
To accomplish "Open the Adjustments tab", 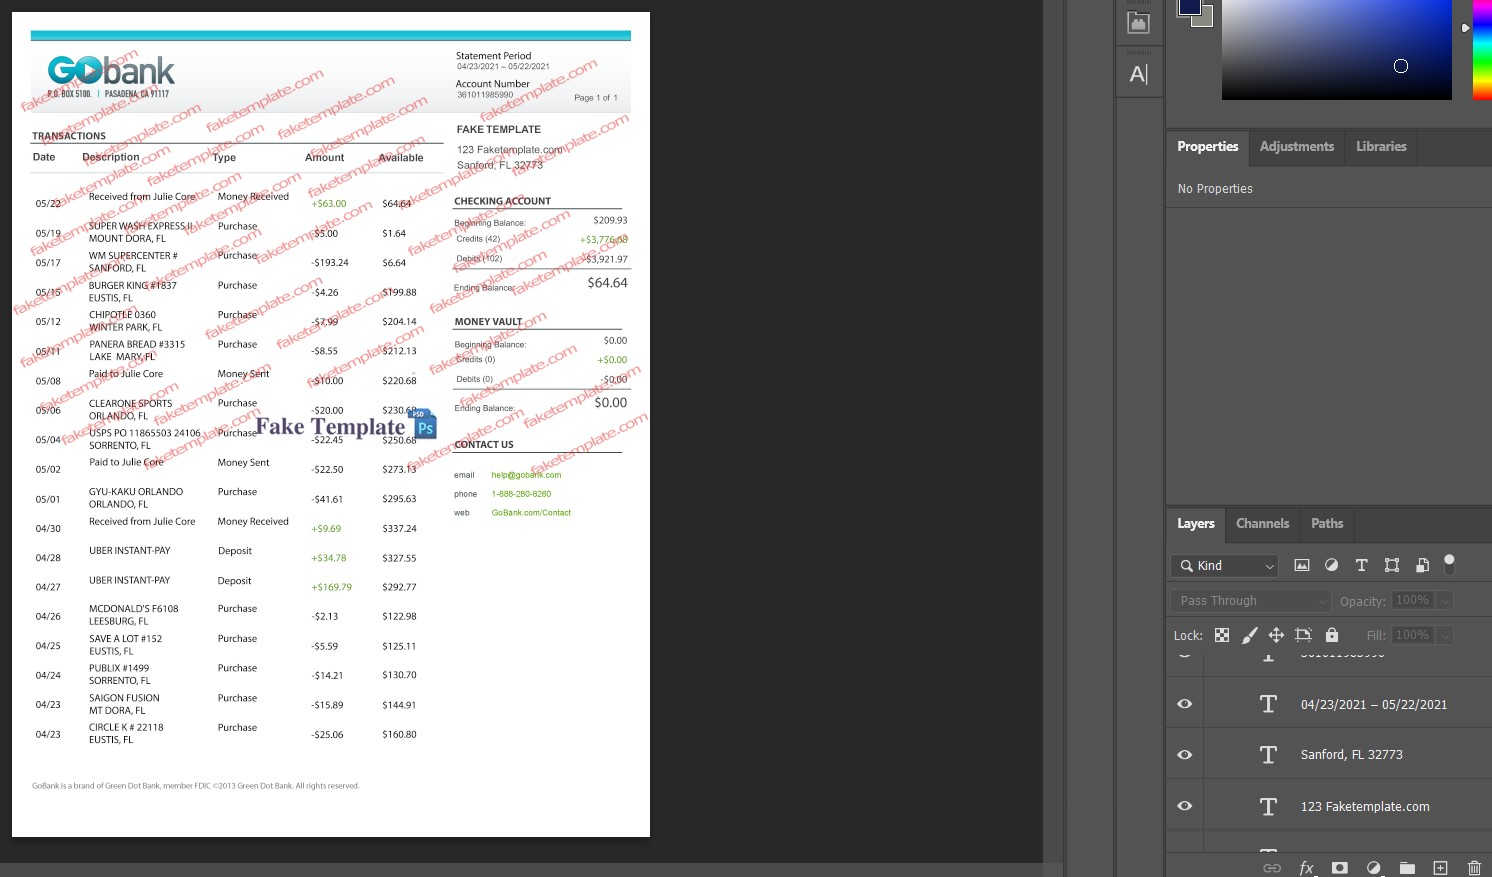I will click(1296, 147).
